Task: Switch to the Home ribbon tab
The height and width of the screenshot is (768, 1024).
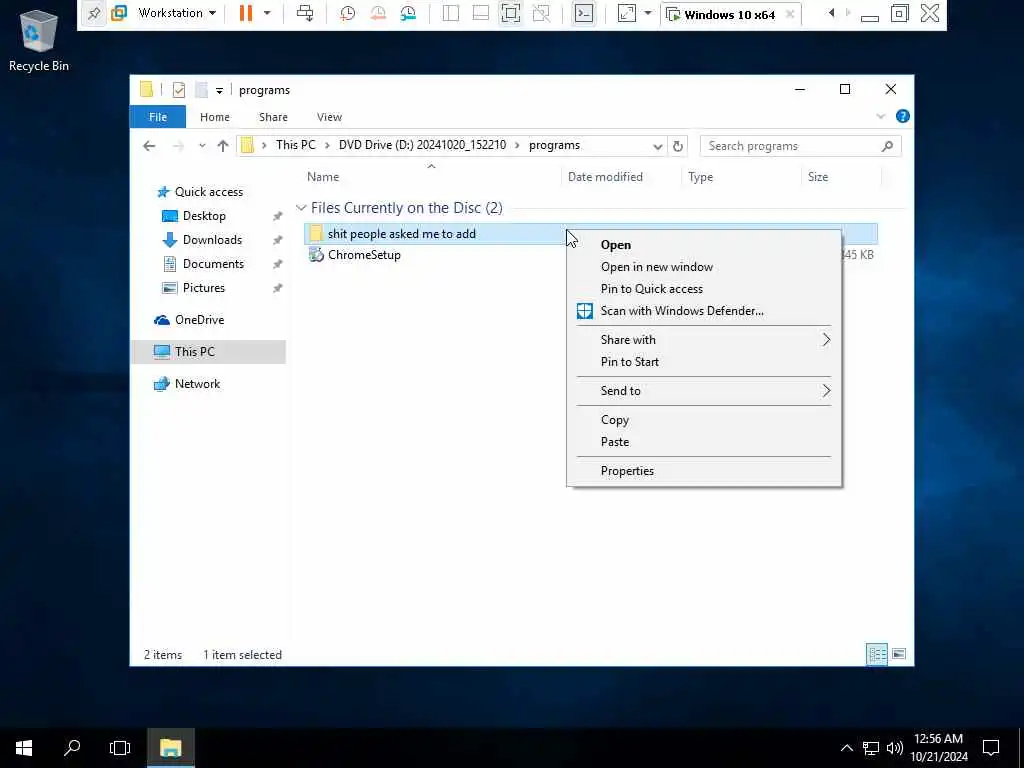Action: click(x=215, y=117)
